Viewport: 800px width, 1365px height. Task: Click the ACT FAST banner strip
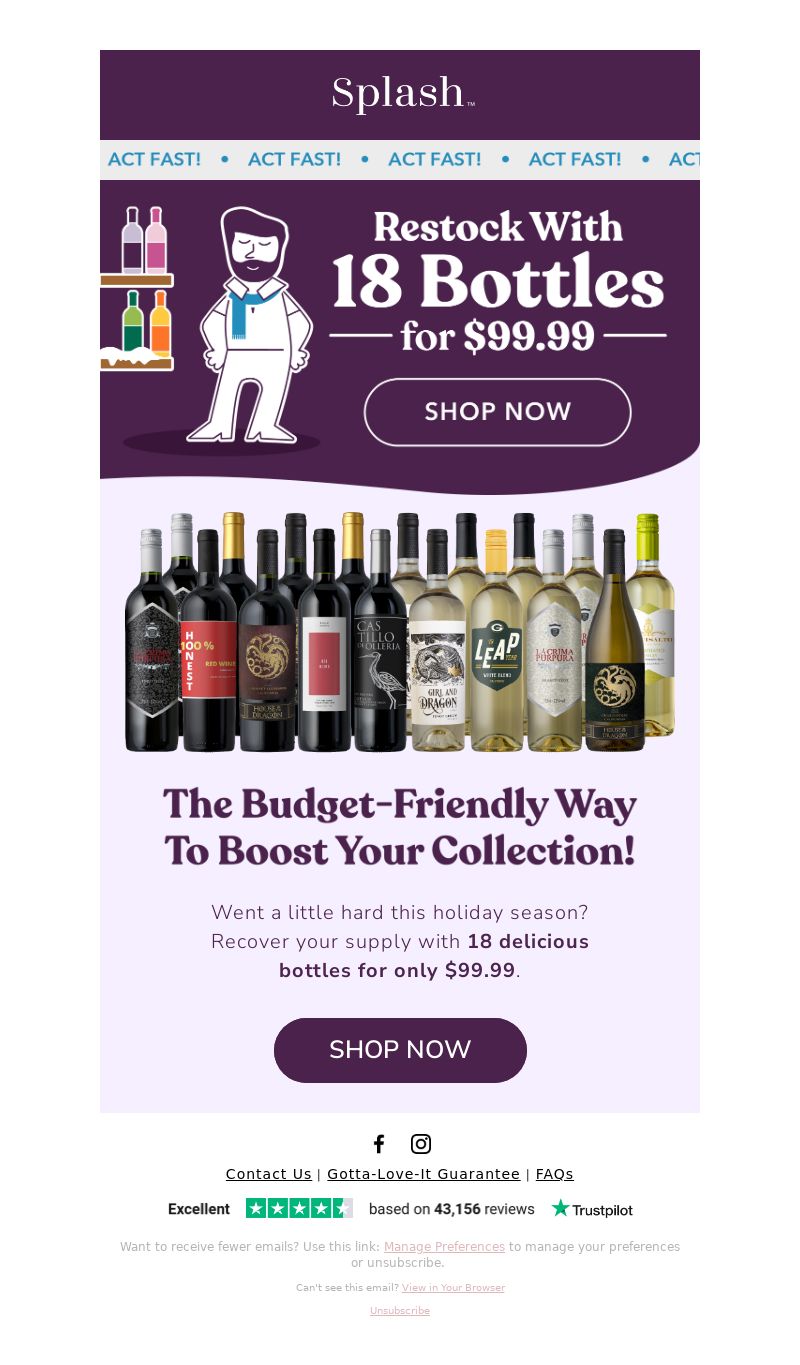(400, 160)
